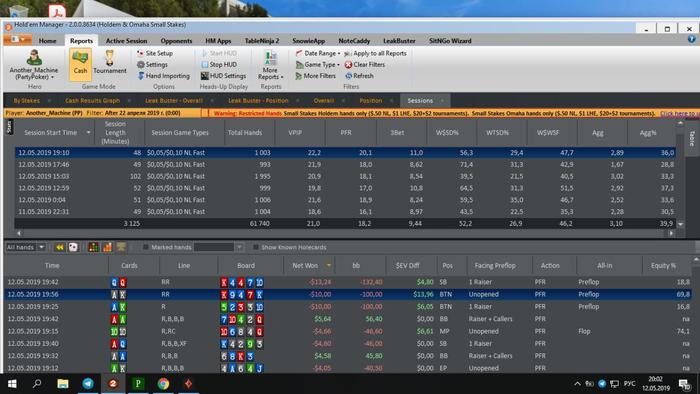Select session 12.05.2019 17:46
The width and height of the screenshot is (700, 394).
pos(345,164)
